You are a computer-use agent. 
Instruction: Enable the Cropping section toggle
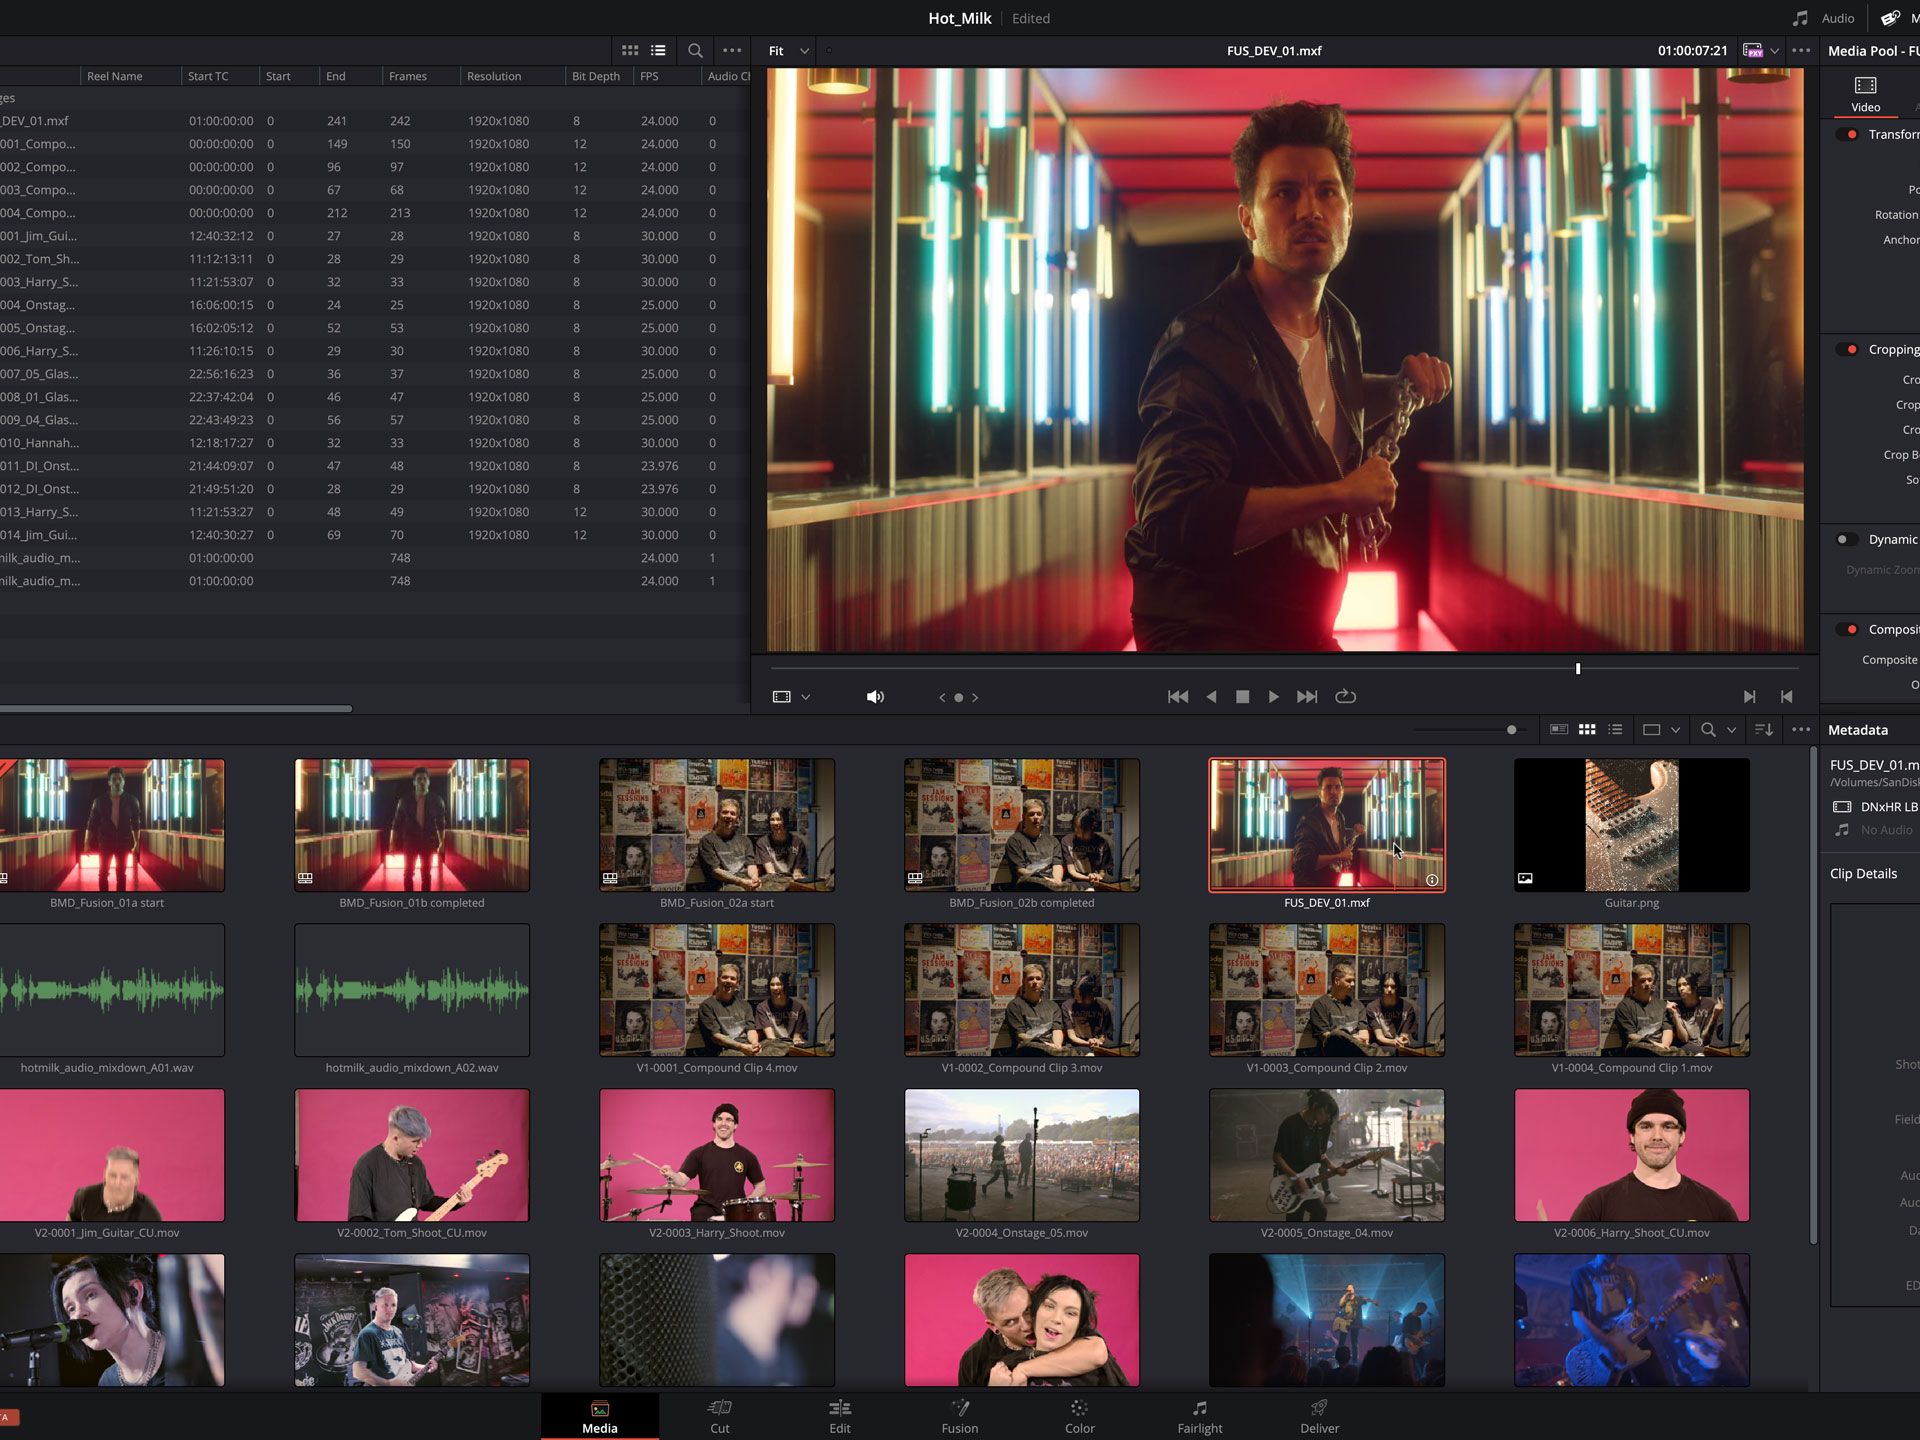(x=1846, y=349)
